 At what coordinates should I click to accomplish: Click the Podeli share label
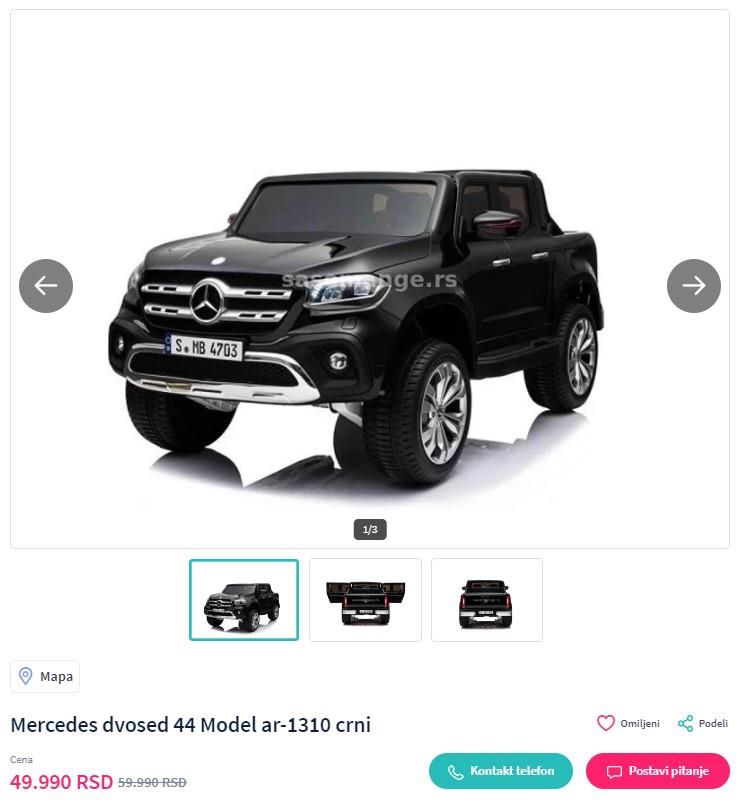tap(713, 723)
